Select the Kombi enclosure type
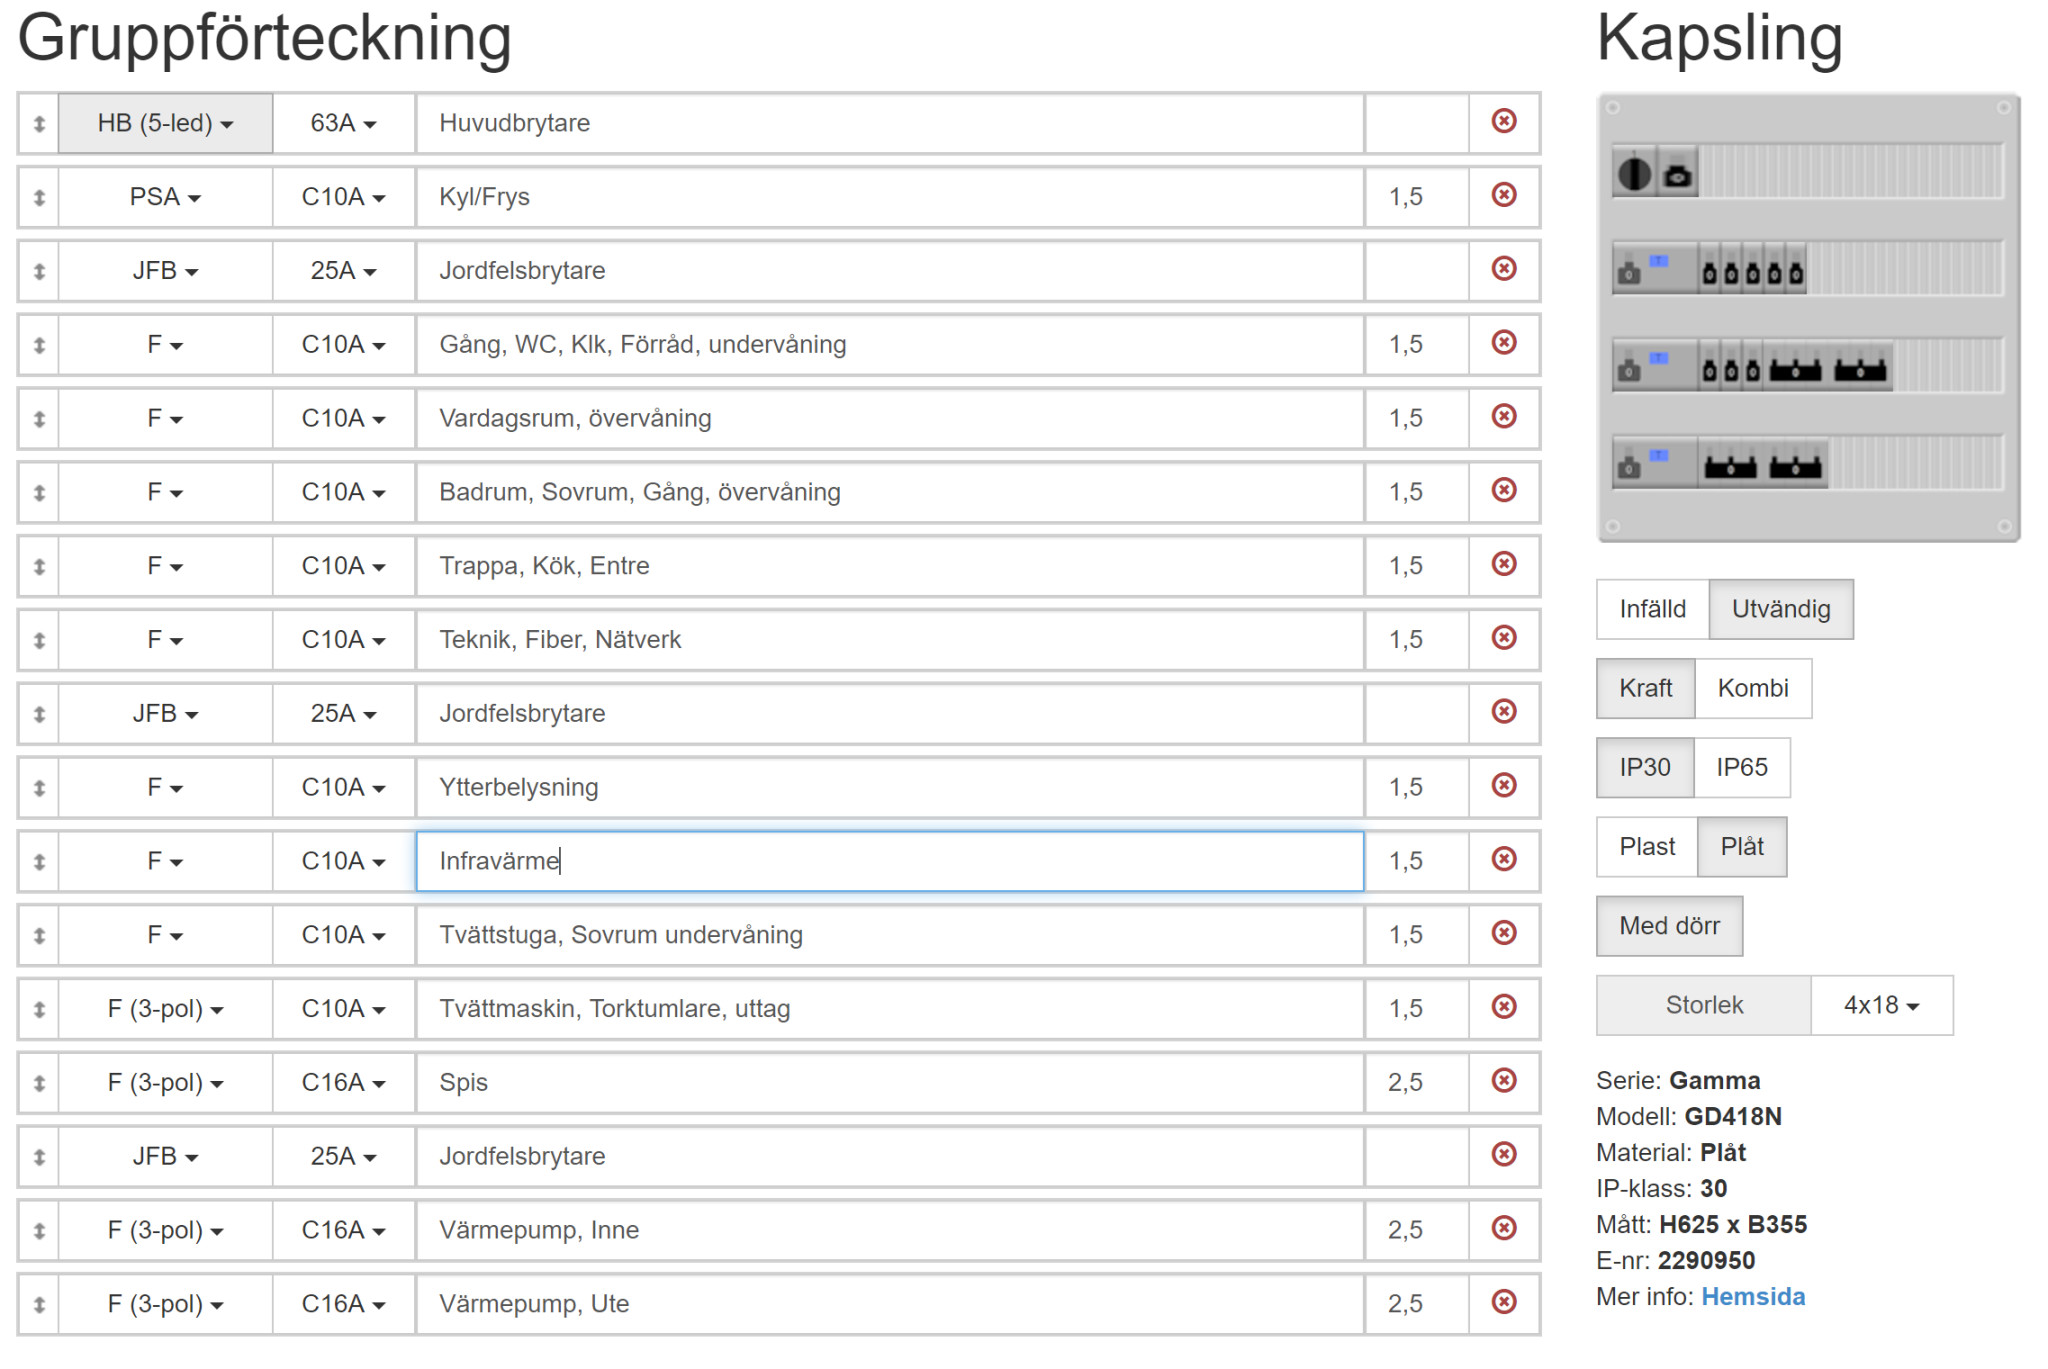The width and height of the screenshot is (2048, 1369). [x=1752, y=688]
